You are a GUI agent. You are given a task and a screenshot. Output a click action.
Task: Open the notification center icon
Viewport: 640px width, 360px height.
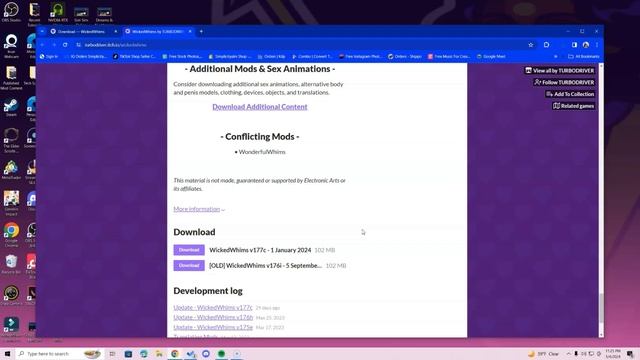click(x=630, y=353)
